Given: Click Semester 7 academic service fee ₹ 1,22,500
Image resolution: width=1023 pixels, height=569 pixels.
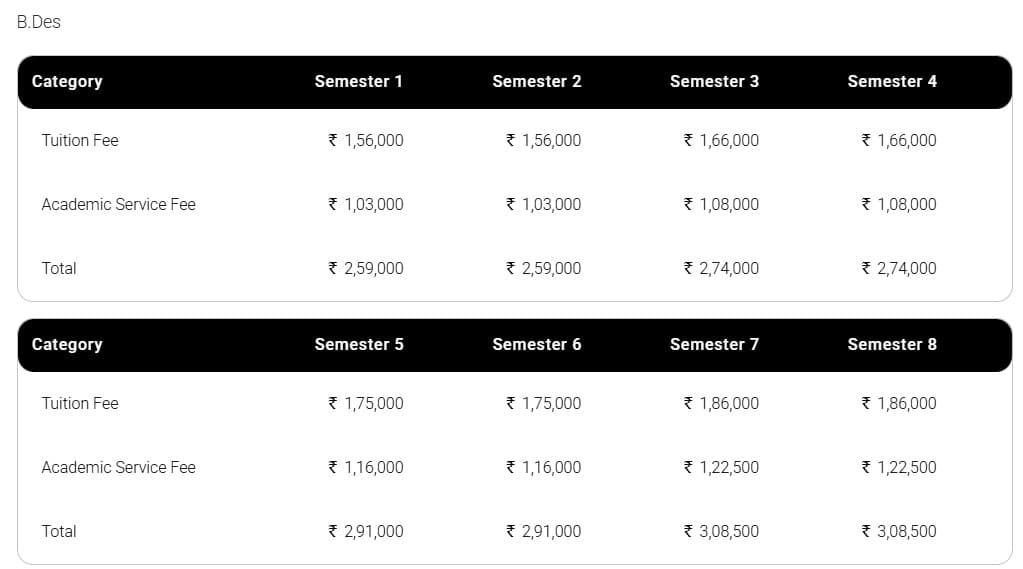Looking at the screenshot, I should click(721, 467).
